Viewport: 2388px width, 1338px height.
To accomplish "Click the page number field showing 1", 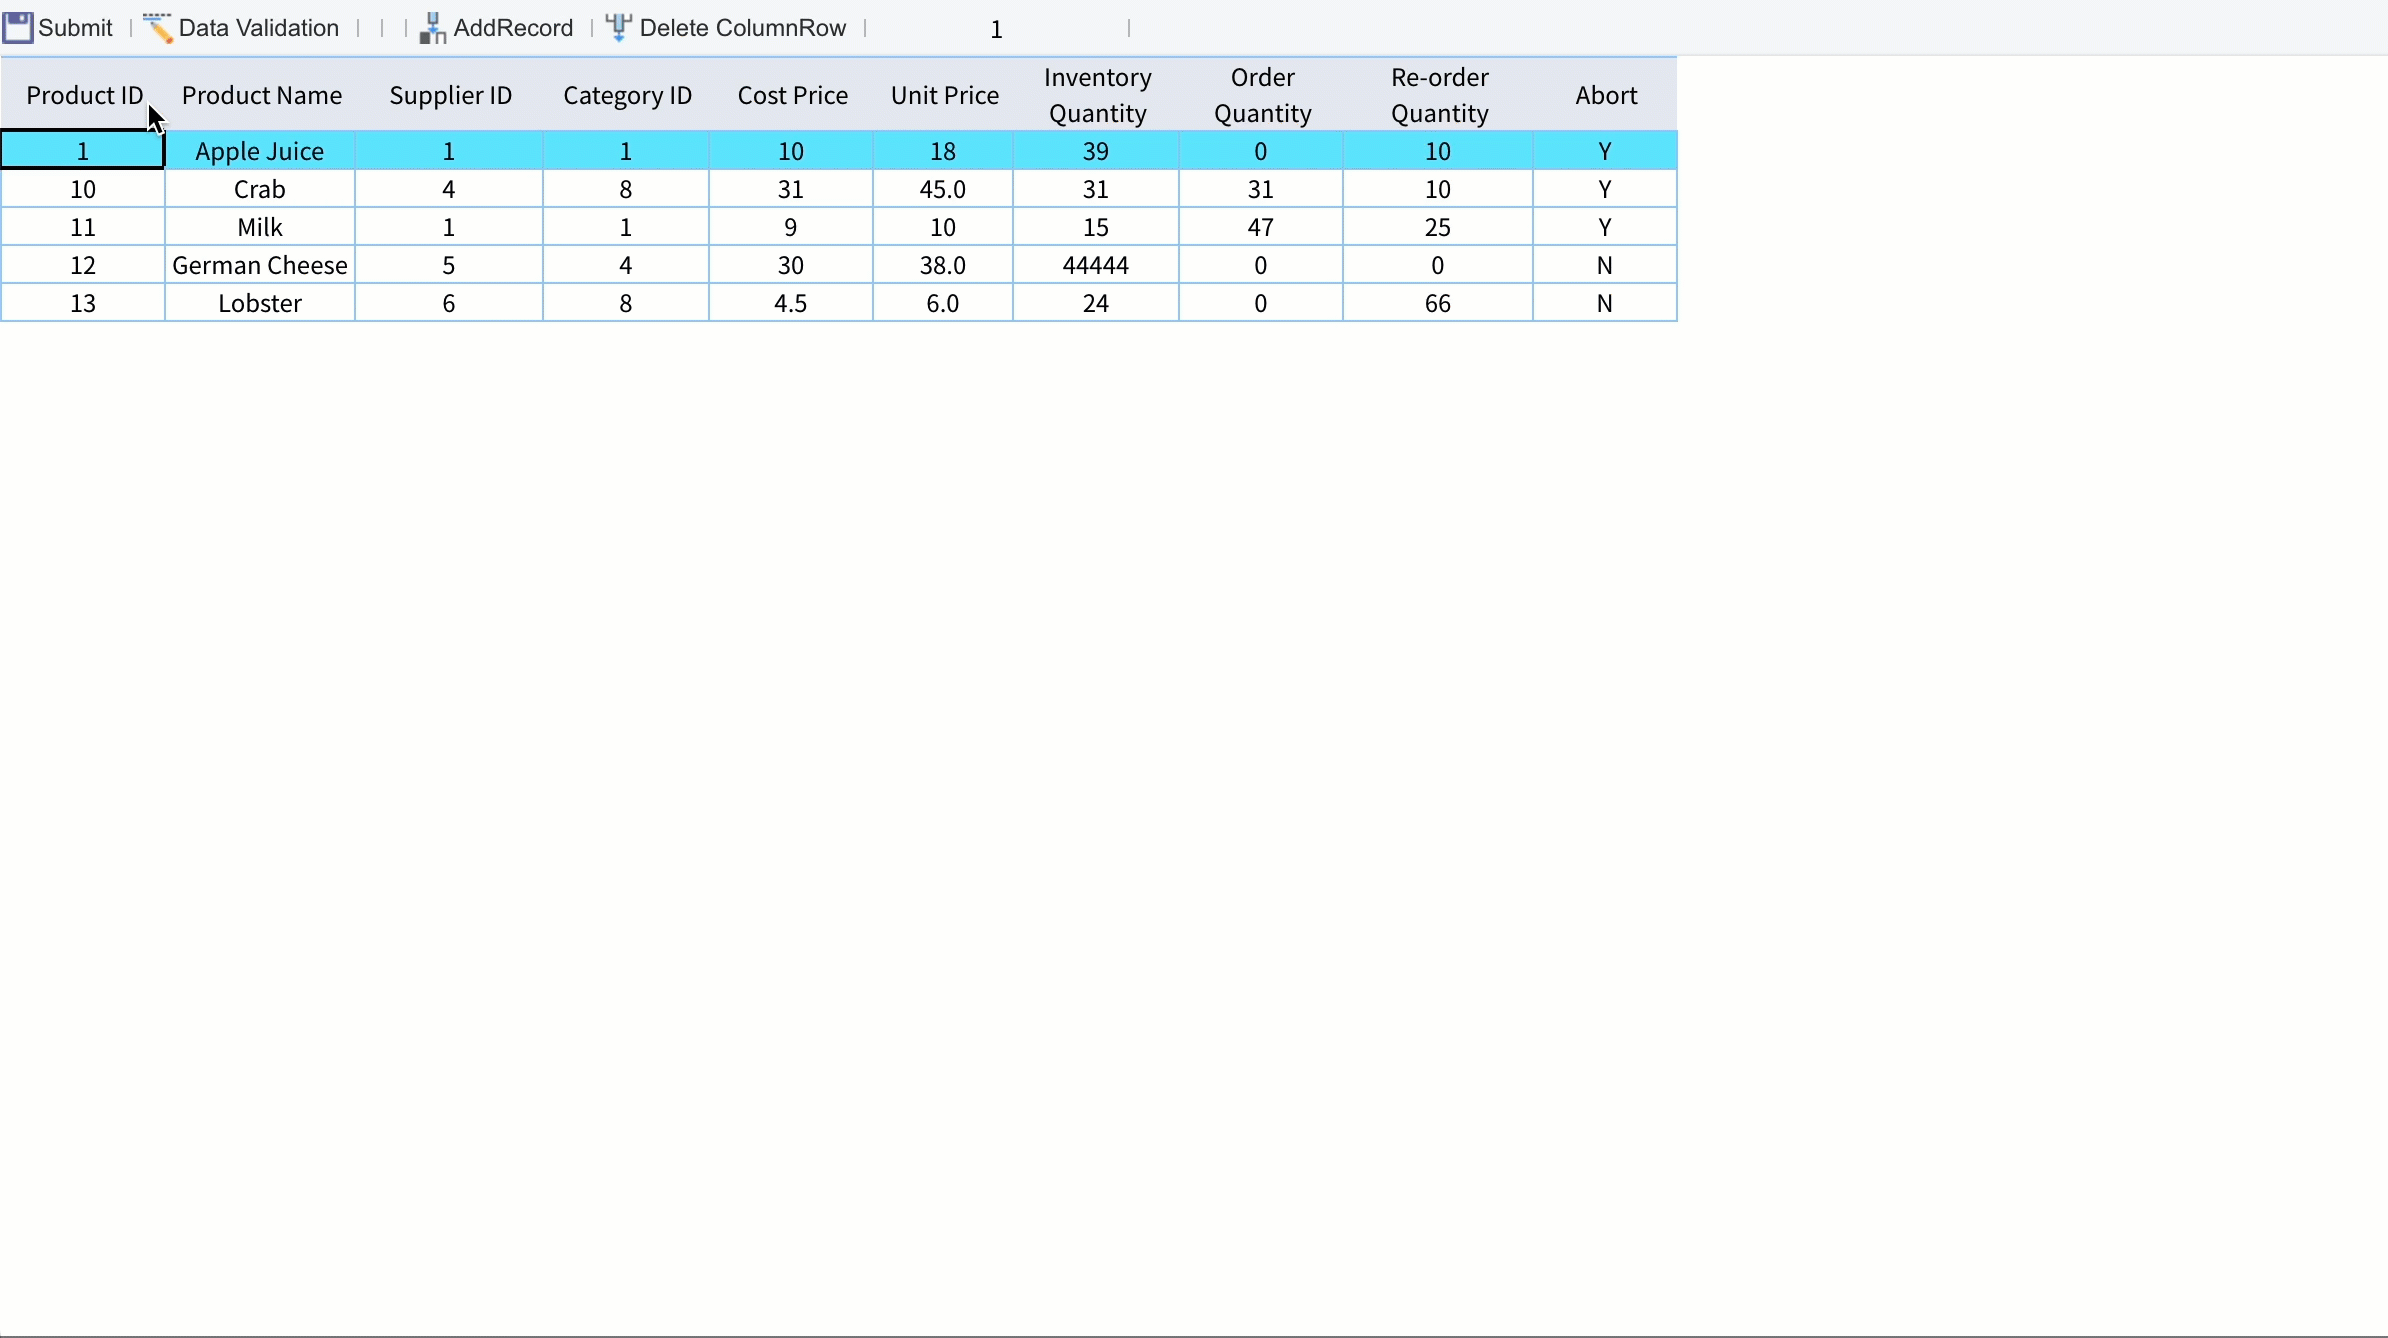I will pos(996,29).
